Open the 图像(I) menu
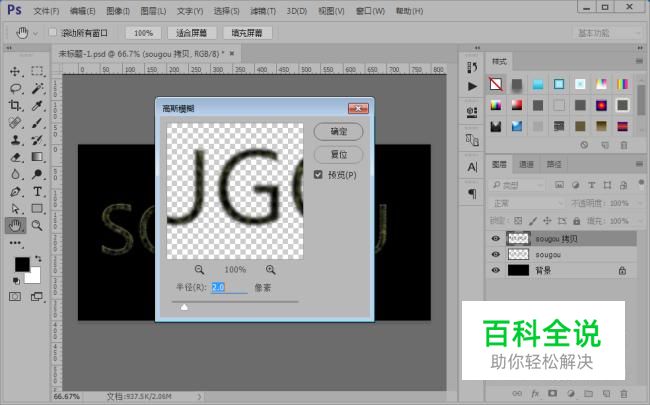This screenshot has height=405, width=650. click(x=118, y=11)
